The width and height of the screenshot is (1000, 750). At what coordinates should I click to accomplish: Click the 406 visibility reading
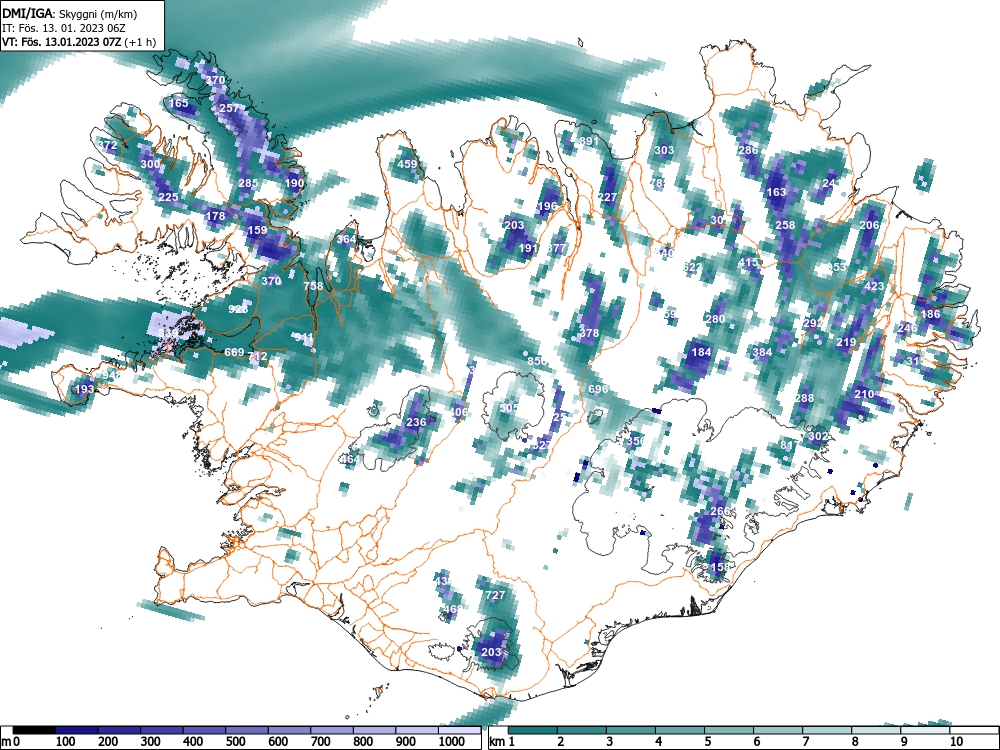[x=459, y=413]
